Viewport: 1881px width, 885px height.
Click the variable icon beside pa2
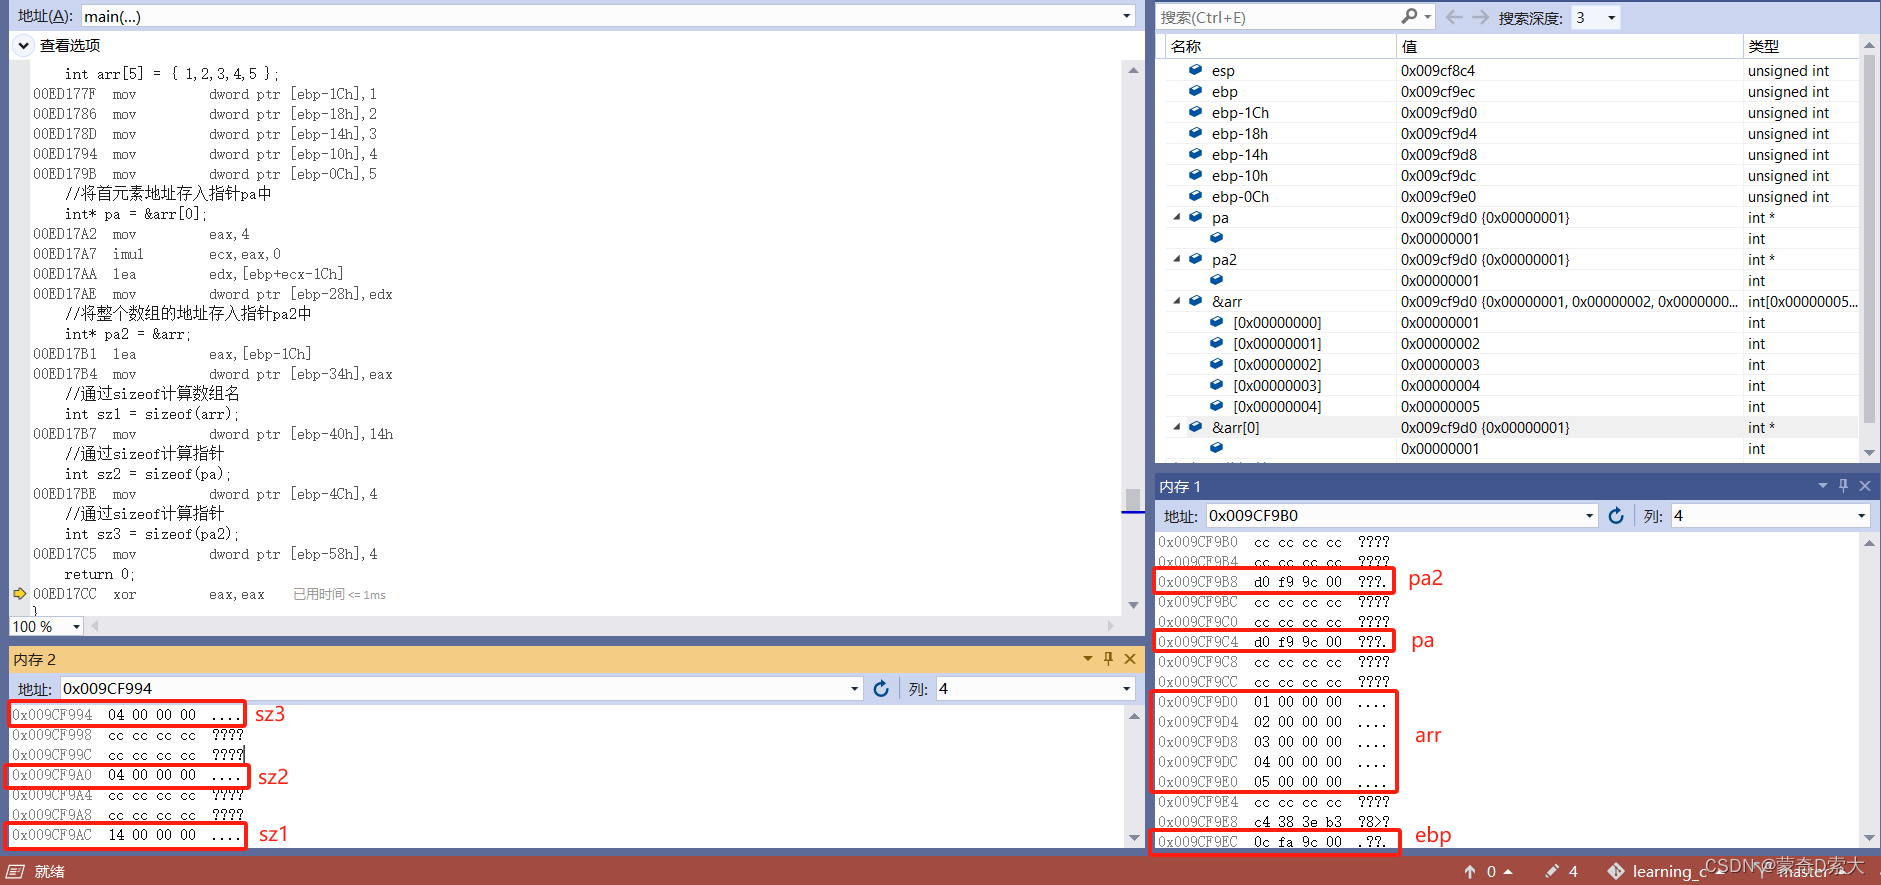[1195, 259]
